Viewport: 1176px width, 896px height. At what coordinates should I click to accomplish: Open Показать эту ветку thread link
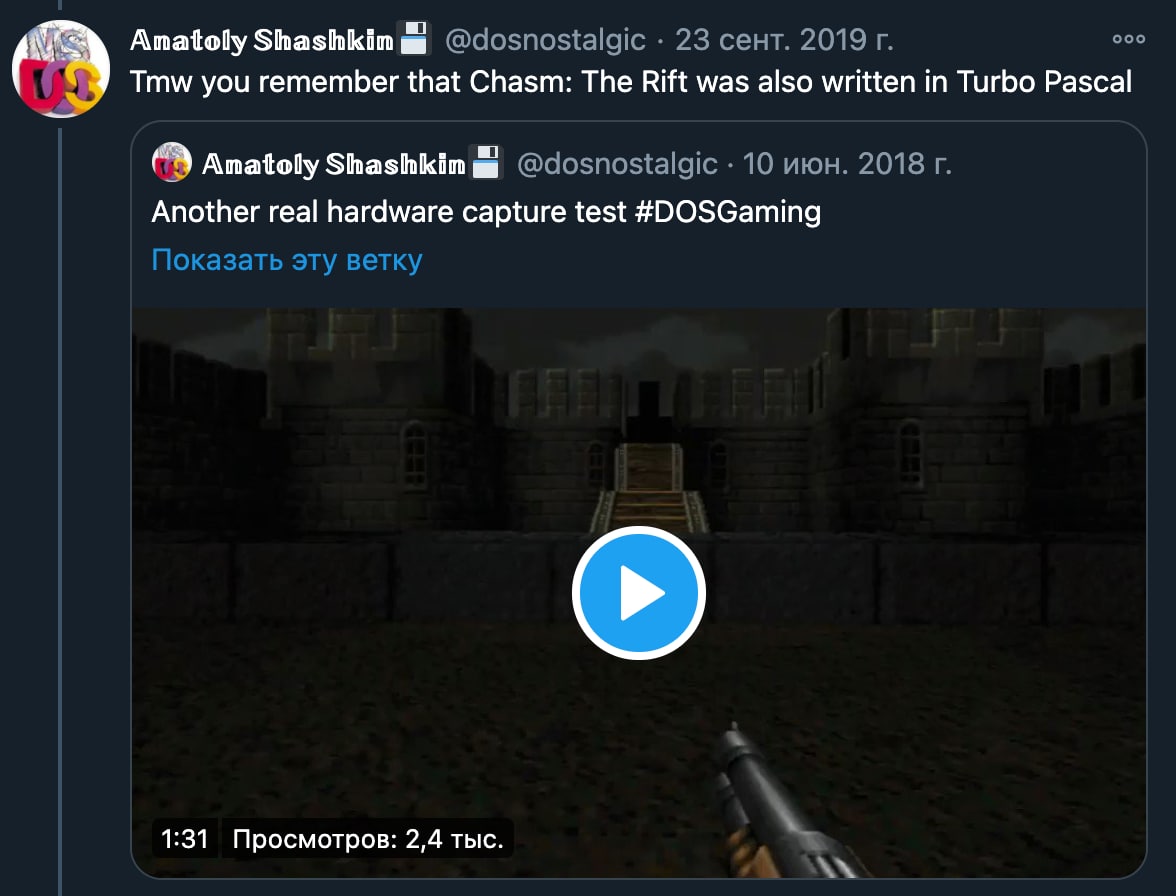287,260
